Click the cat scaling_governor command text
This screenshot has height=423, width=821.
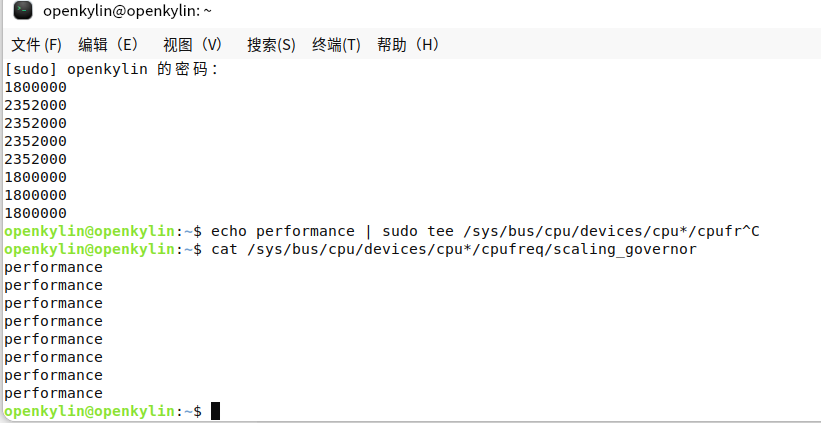[x=454, y=249]
